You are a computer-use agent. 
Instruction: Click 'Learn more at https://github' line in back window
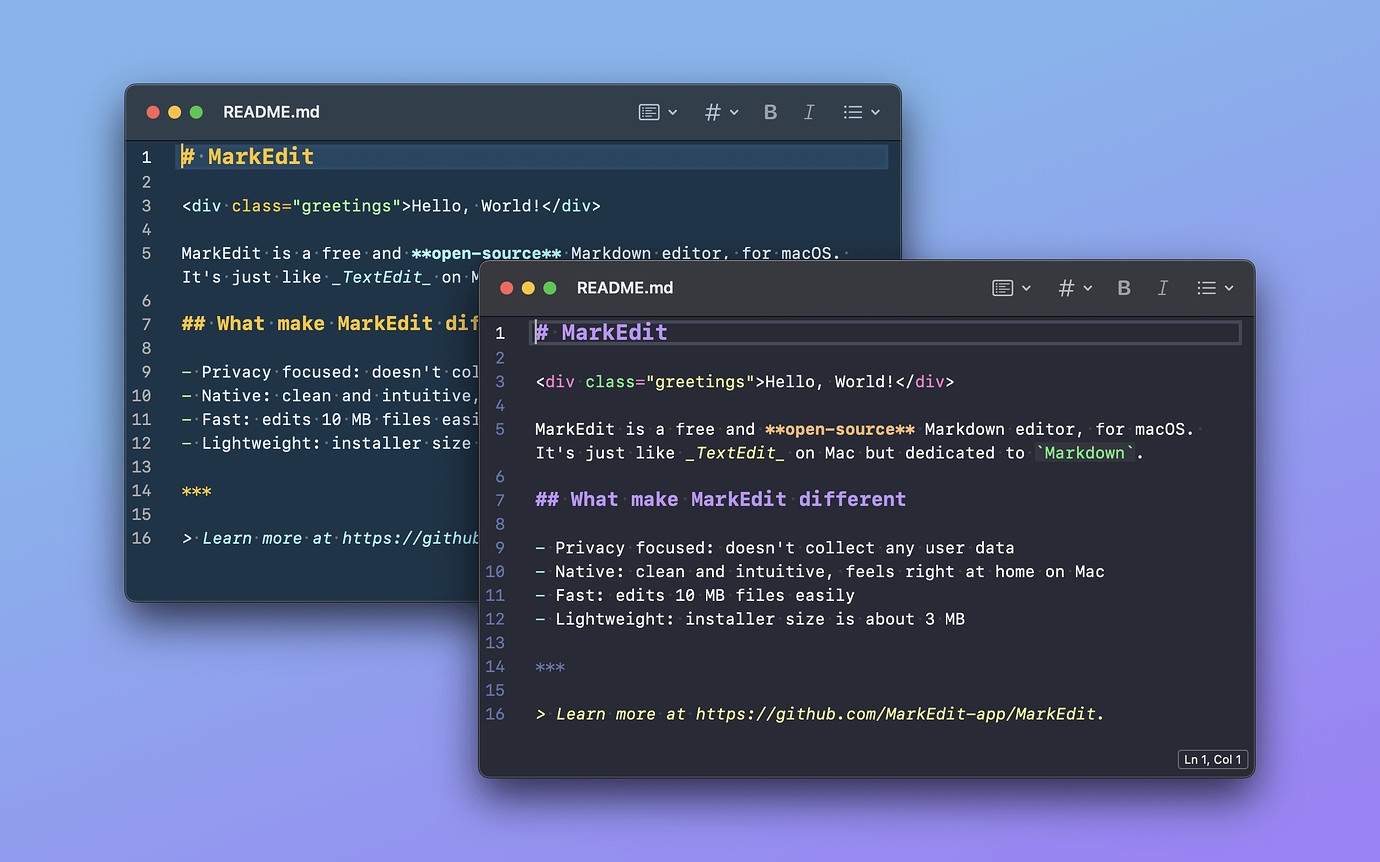click(331, 538)
